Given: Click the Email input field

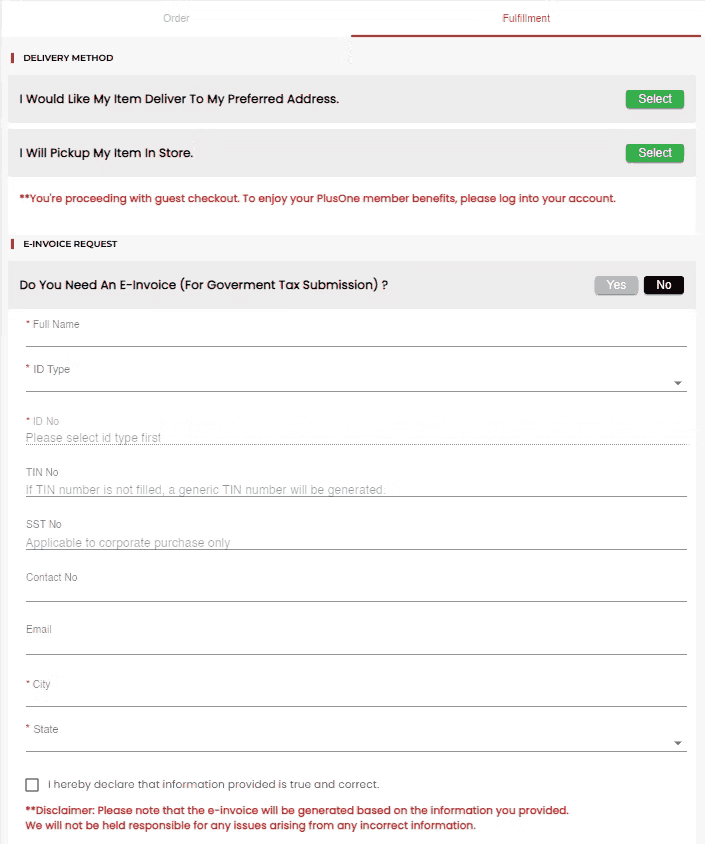Looking at the screenshot, I should coord(356,645).
